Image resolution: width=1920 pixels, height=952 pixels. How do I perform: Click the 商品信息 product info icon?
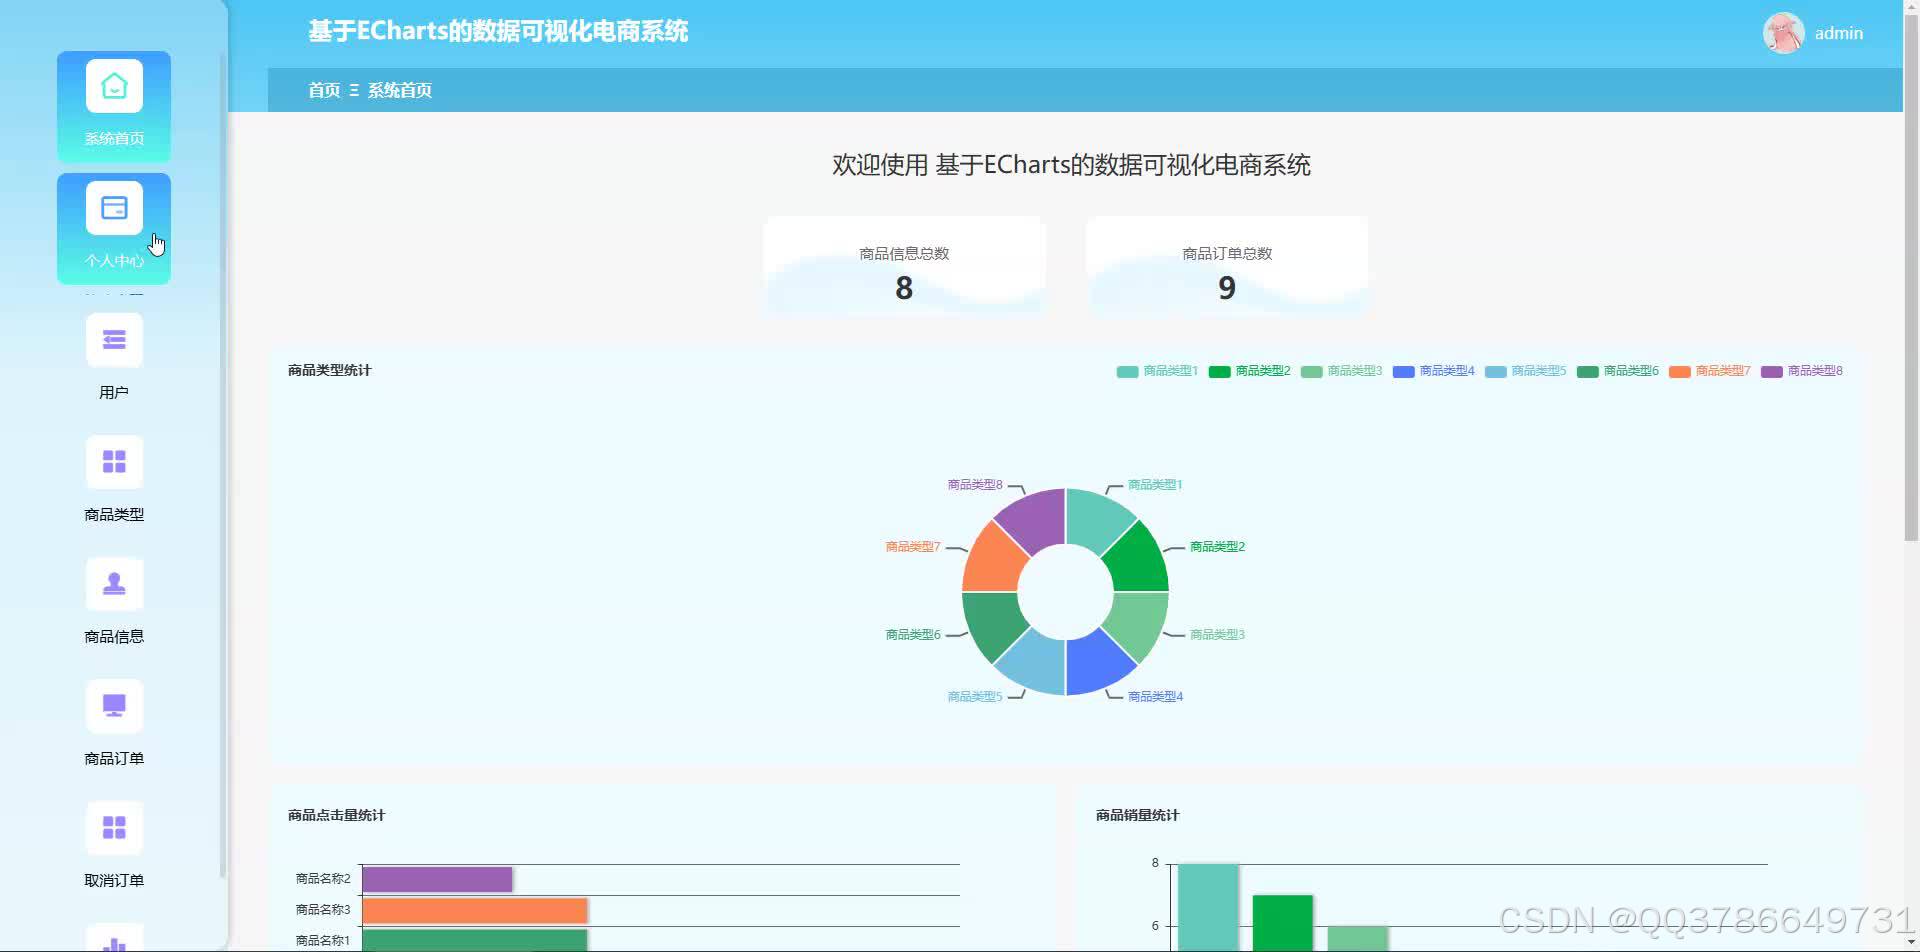pyautogui.click(x=114, y=583)
